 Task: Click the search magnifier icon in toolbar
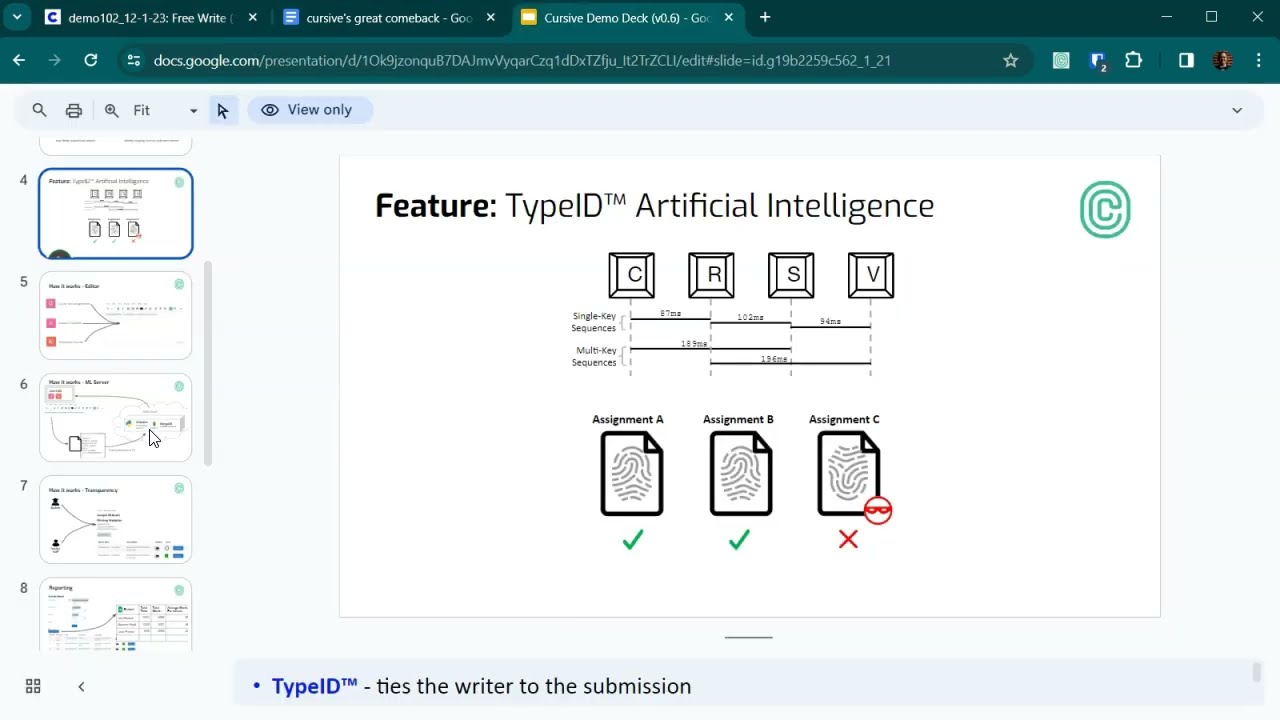39,110
